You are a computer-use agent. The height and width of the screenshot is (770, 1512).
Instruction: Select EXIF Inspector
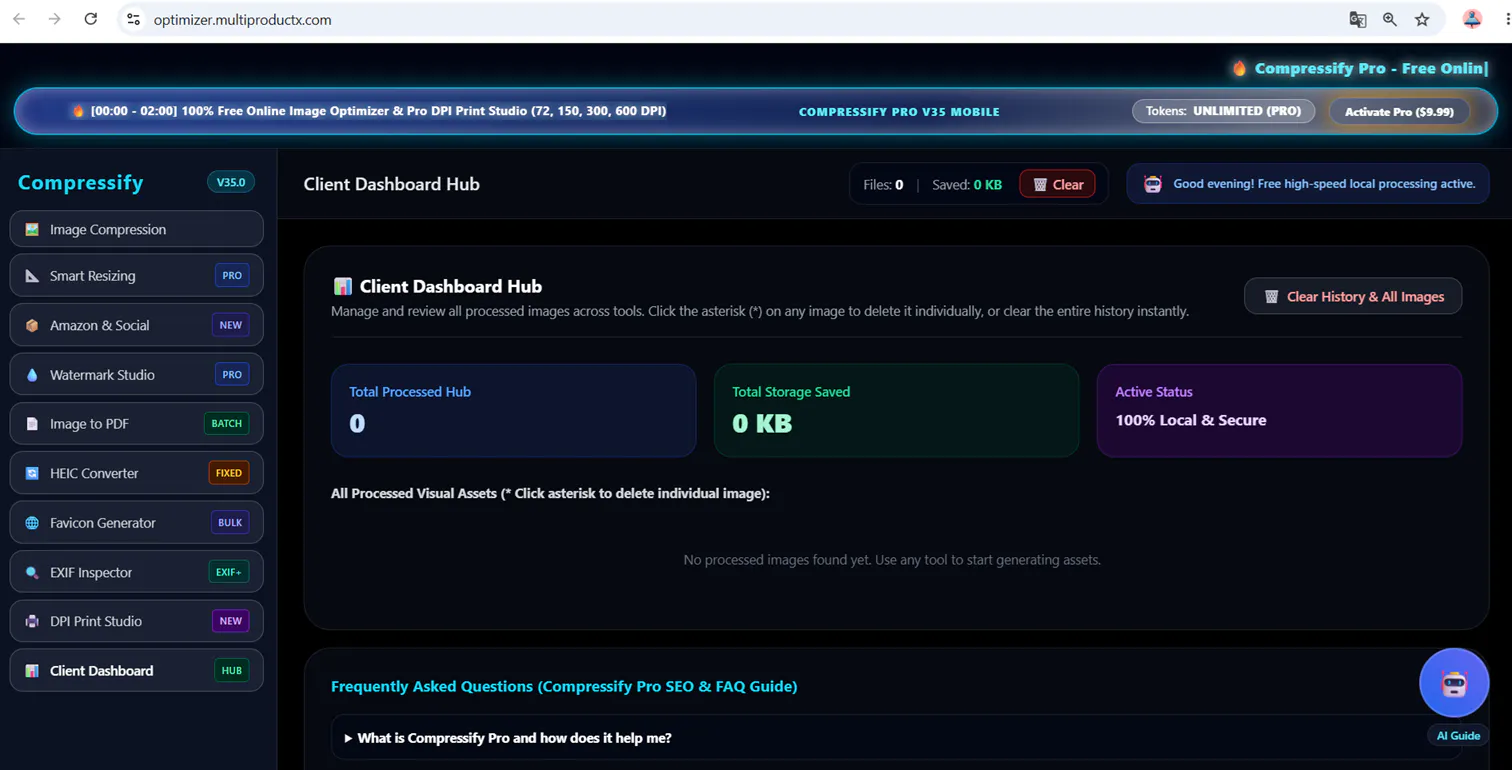137,572
